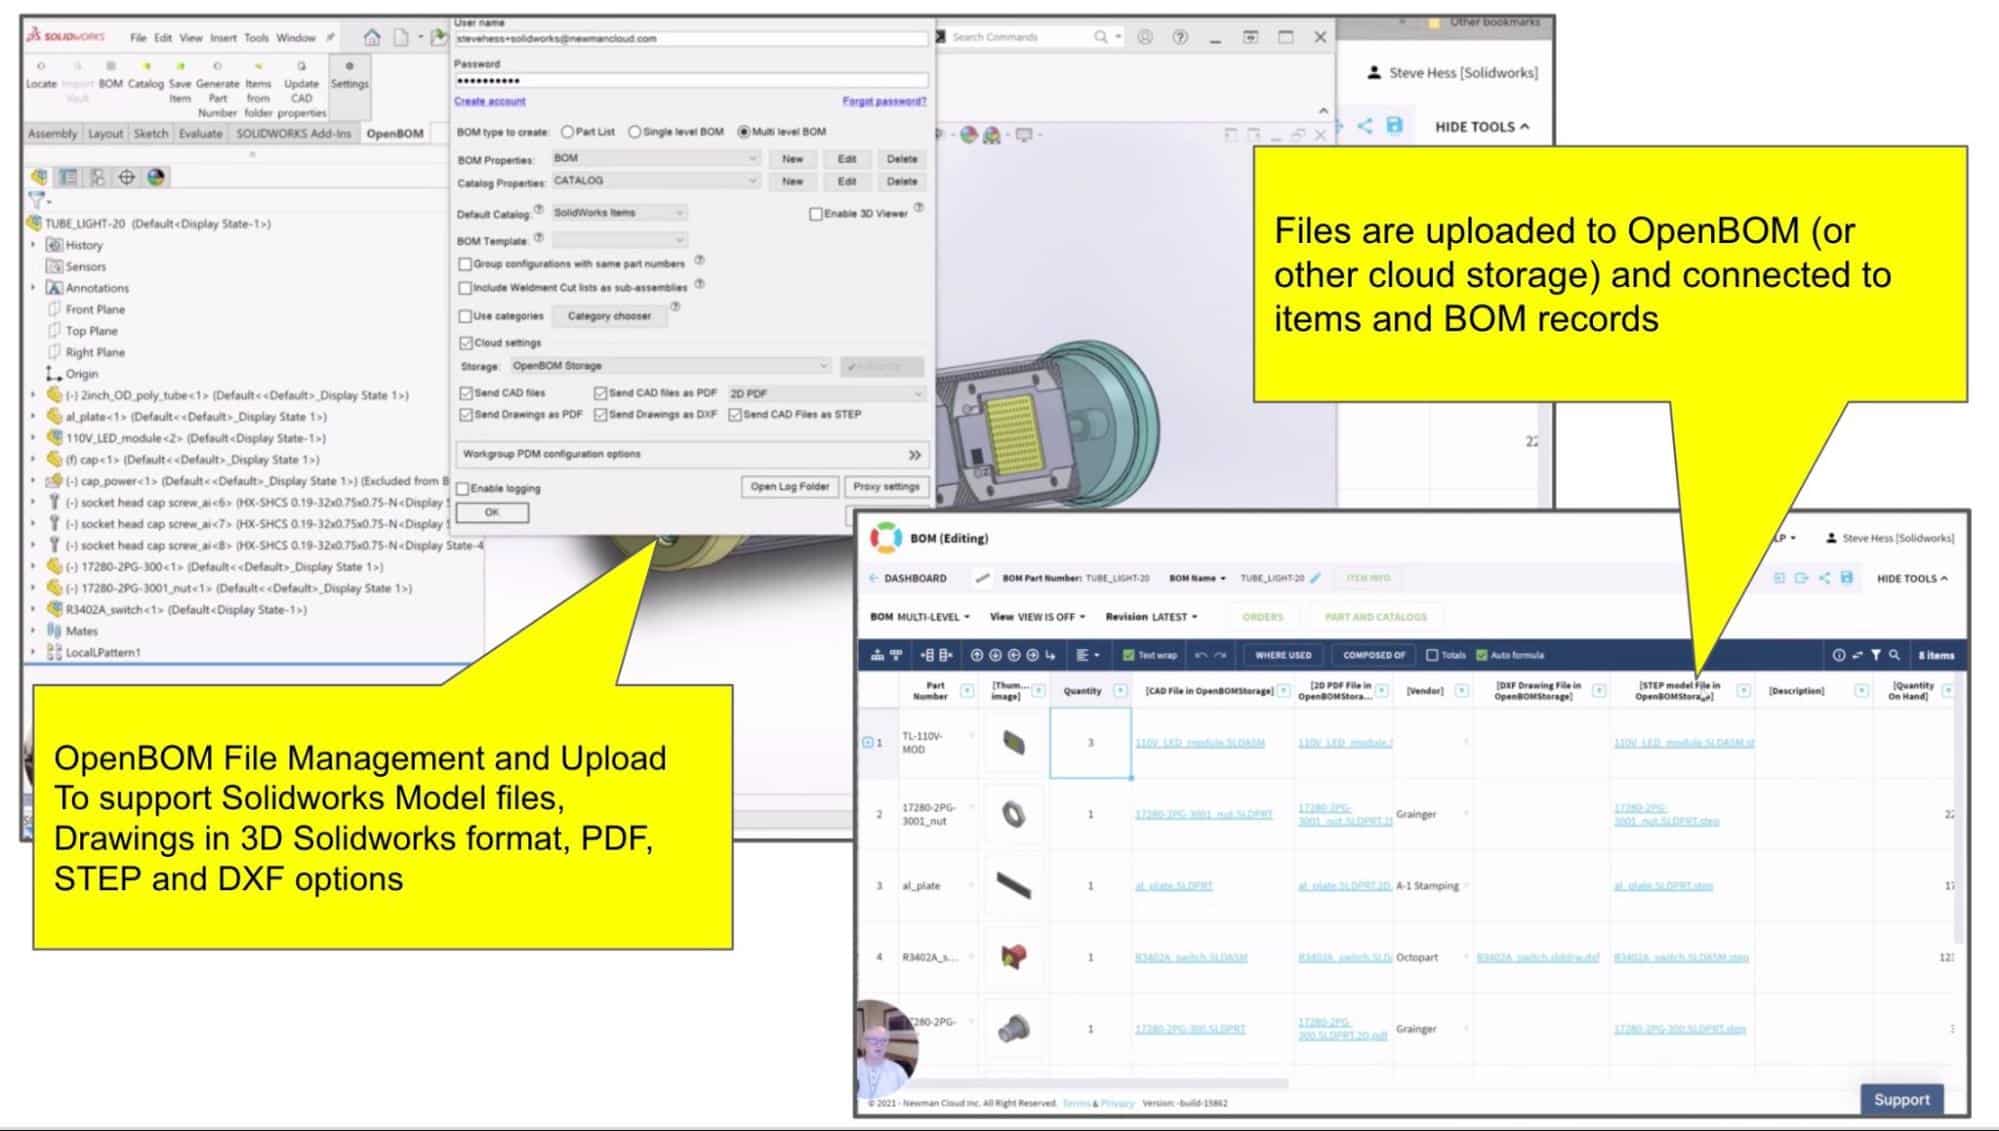Click OK in the settings dialog
Image resolution: width=1999 pixels, height=1131 pixels.
492,512
